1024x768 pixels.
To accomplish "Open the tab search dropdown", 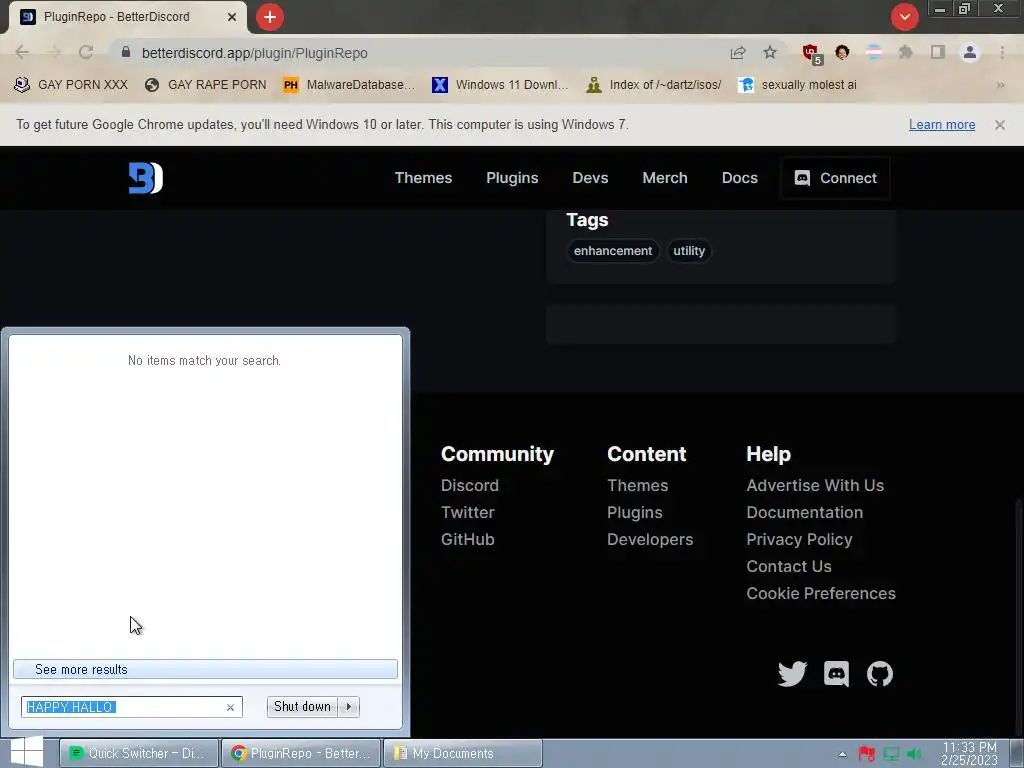I will tap(904, 17).
